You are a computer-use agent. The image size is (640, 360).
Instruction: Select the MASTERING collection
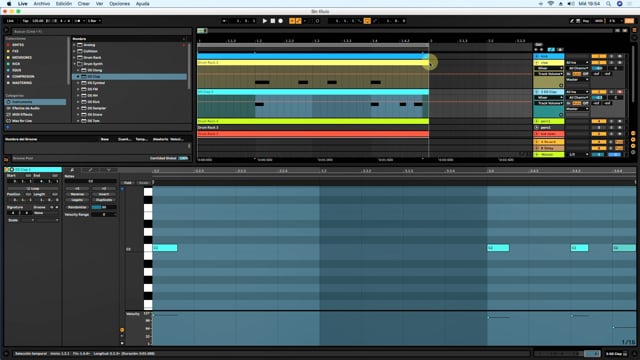[x=22, y=83]
